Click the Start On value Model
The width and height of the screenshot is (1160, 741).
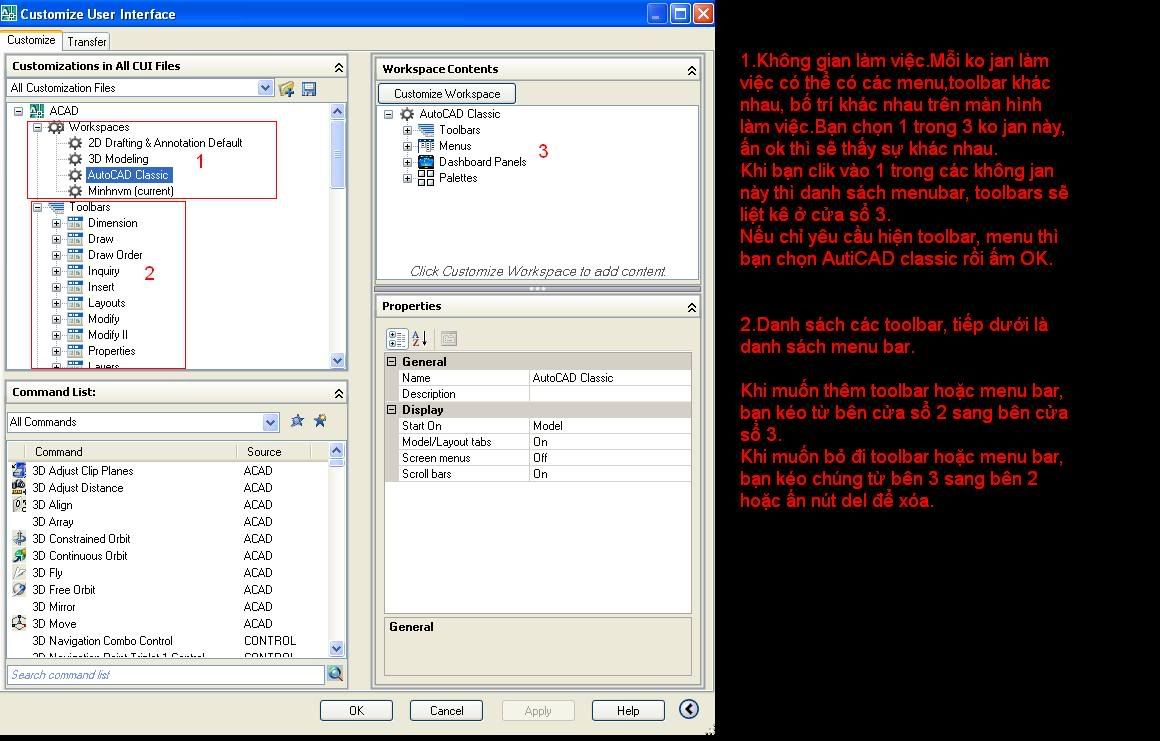pos(610,426)
